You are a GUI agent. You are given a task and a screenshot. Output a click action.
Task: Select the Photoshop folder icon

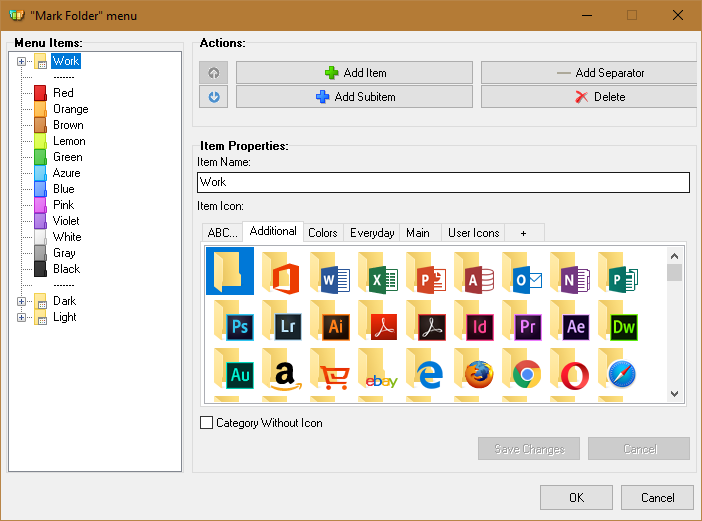pos(234,321)
